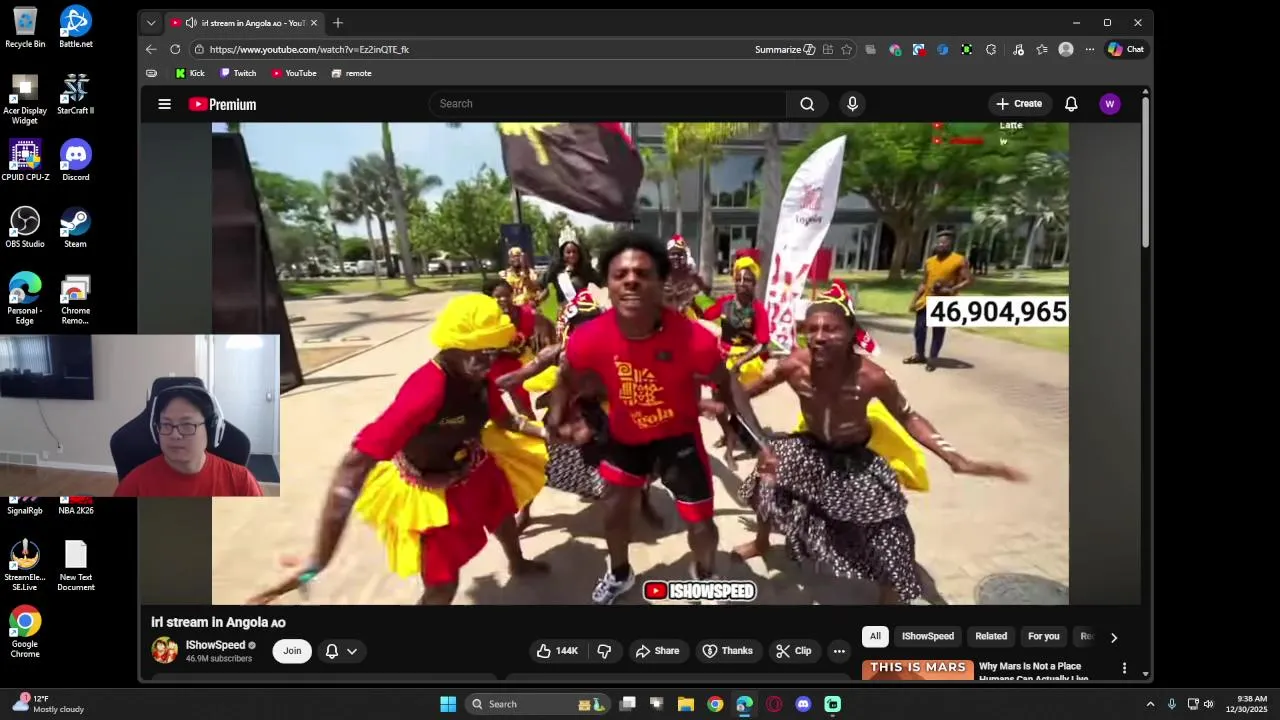Screen dimensions: 1280x720
Task: Start voice search with microphone icon
Action: point(852,104)
